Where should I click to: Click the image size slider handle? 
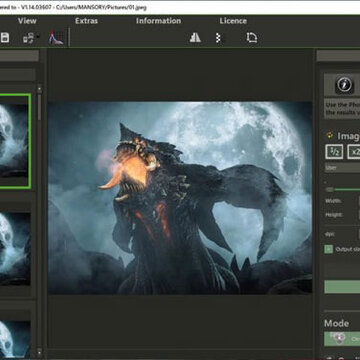pyautogui.click(x=330, y=190)
